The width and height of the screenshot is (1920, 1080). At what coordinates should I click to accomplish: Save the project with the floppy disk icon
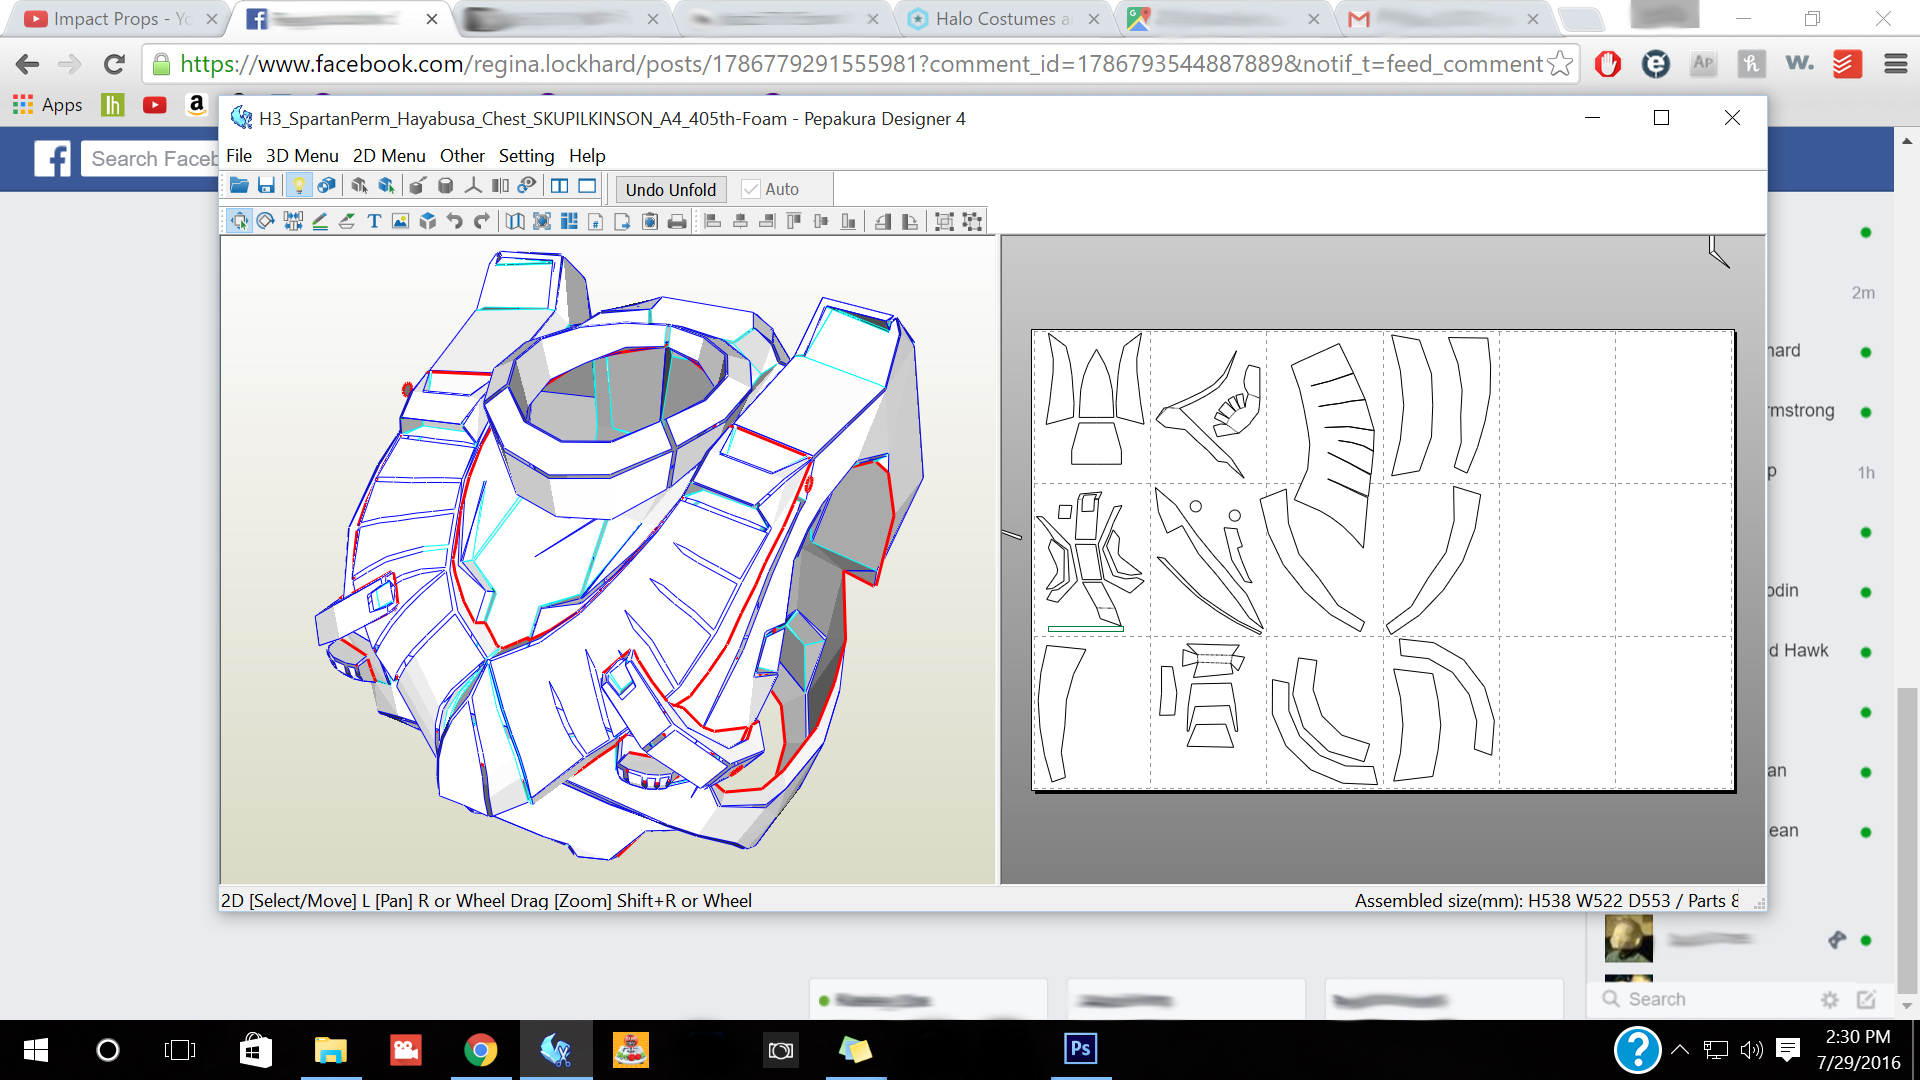click(266, 186)
